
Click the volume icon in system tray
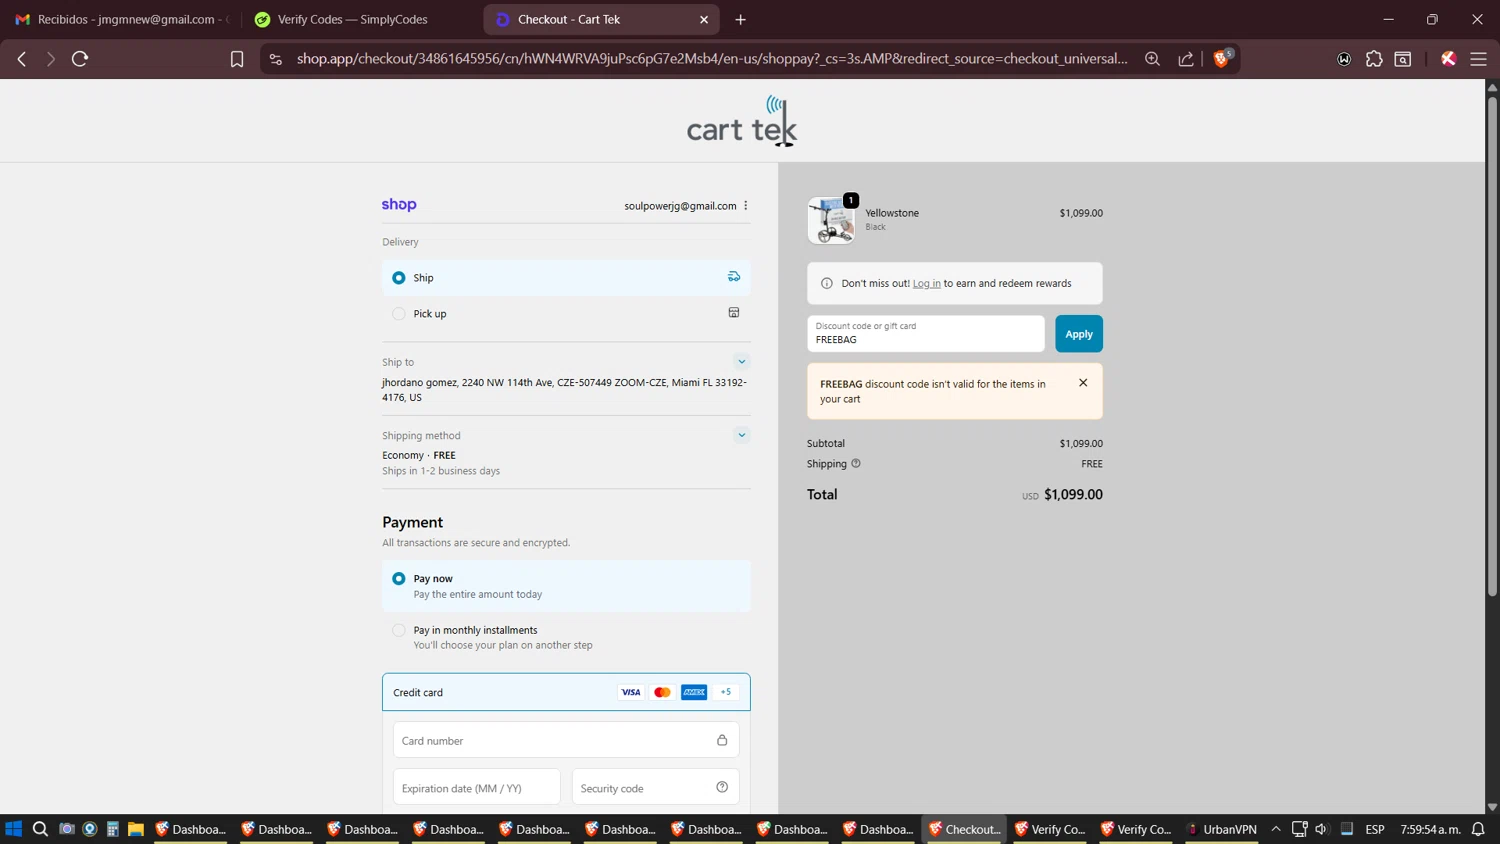[x=1322, y=829]
